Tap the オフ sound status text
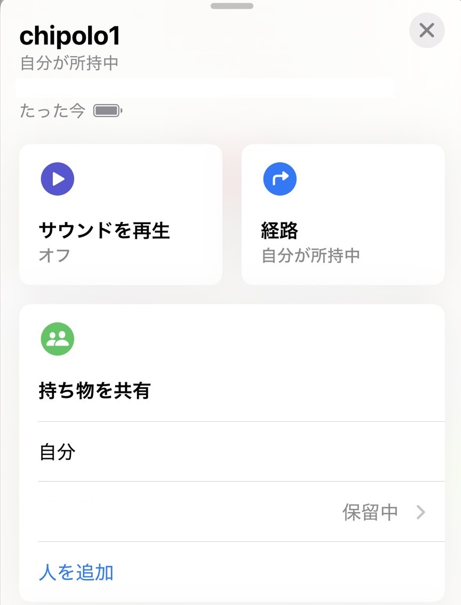 [x=54, y=255]
